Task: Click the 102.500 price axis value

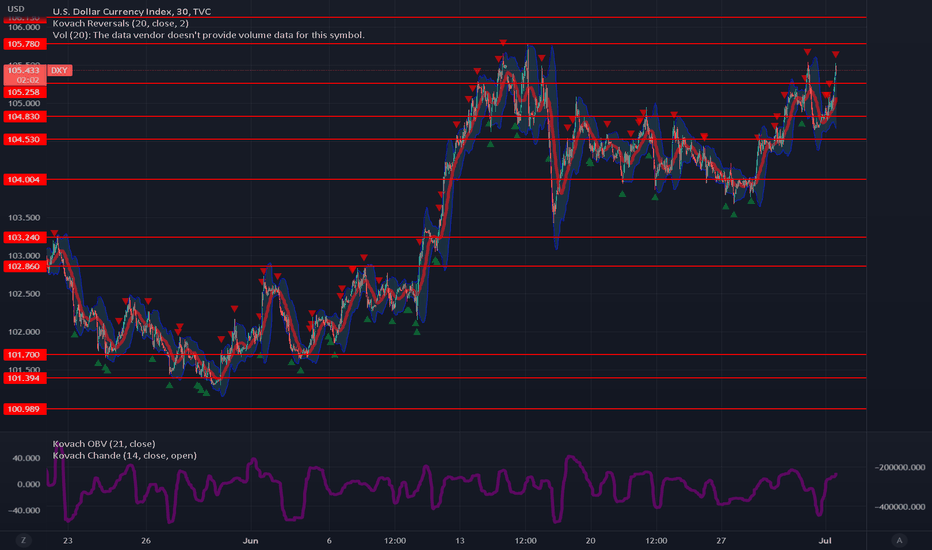Action: pos(24,294)
